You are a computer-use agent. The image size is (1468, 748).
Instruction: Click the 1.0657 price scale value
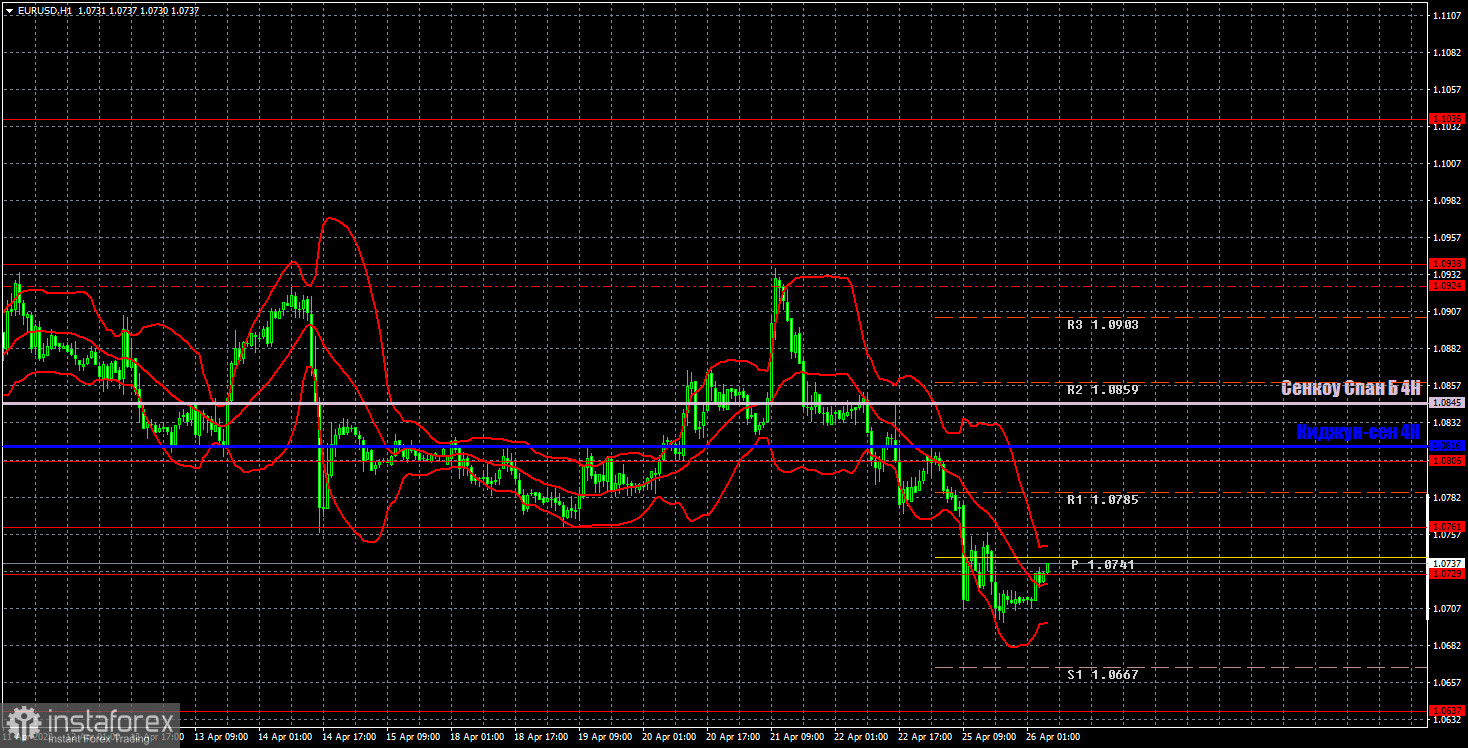click(1447, 682)
